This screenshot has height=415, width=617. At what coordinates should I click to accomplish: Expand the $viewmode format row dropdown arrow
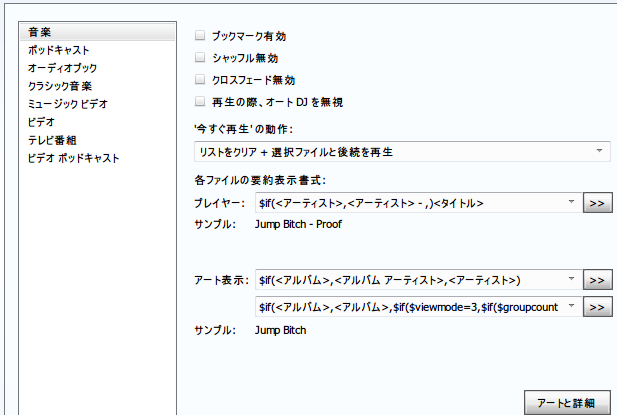tap(570, 305)
